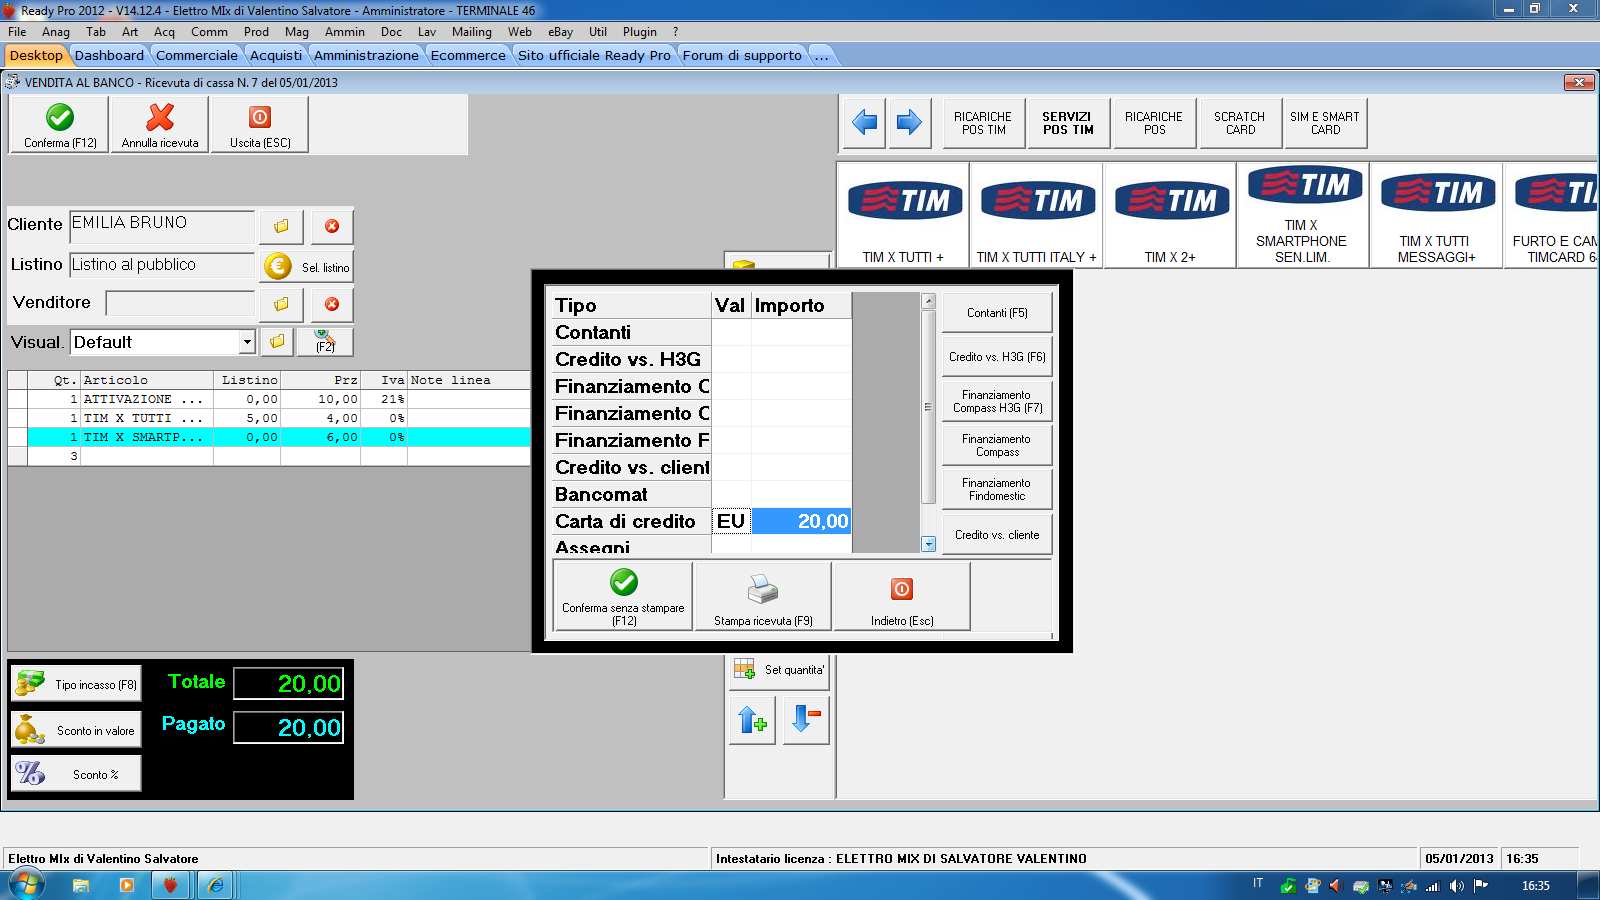Select the Contanti row in payment table
The height and width of the screenshot is (900, 1600).
pos(701,332)
